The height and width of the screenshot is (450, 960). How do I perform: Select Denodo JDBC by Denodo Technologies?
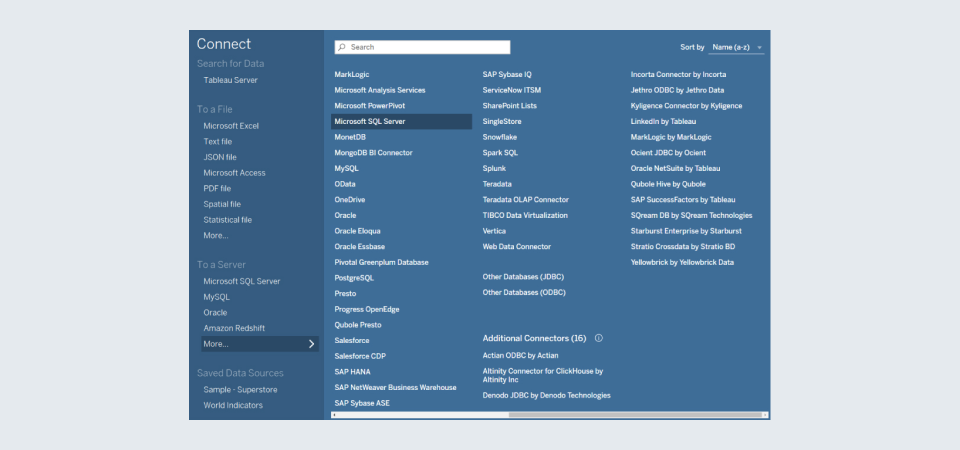pos(547,396)
